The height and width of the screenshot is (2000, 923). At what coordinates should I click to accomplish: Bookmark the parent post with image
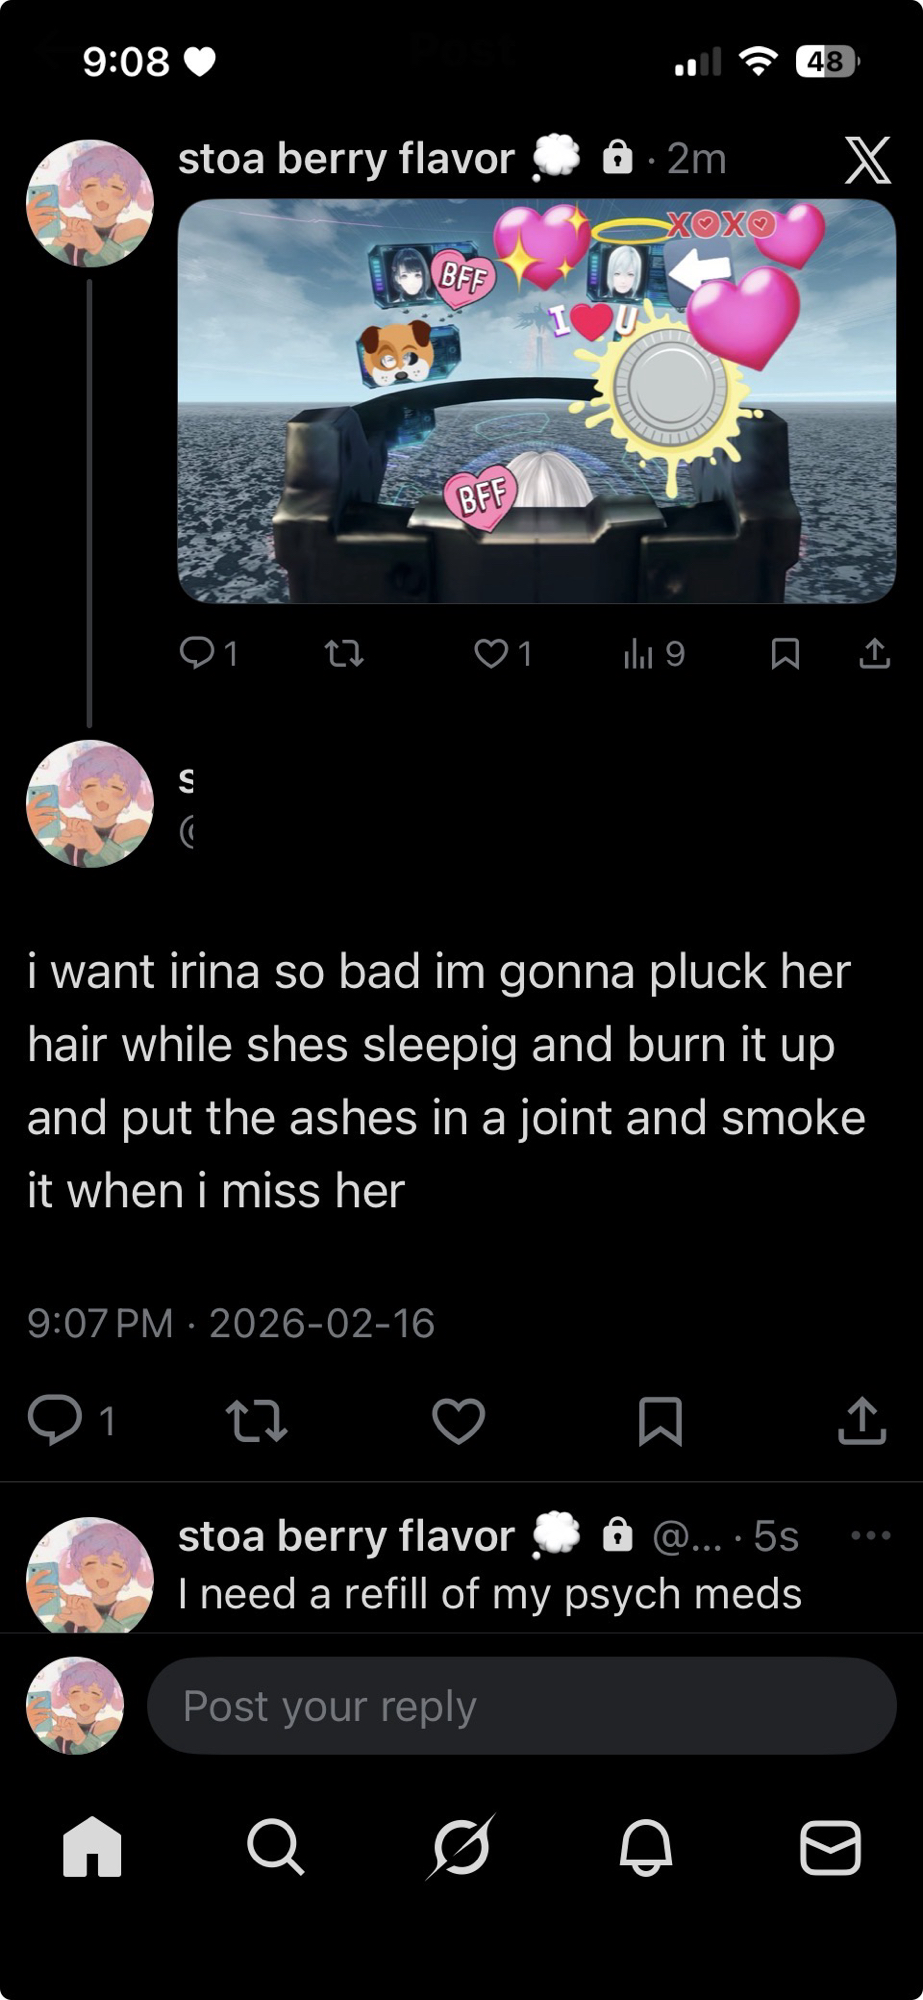[785, 654]
